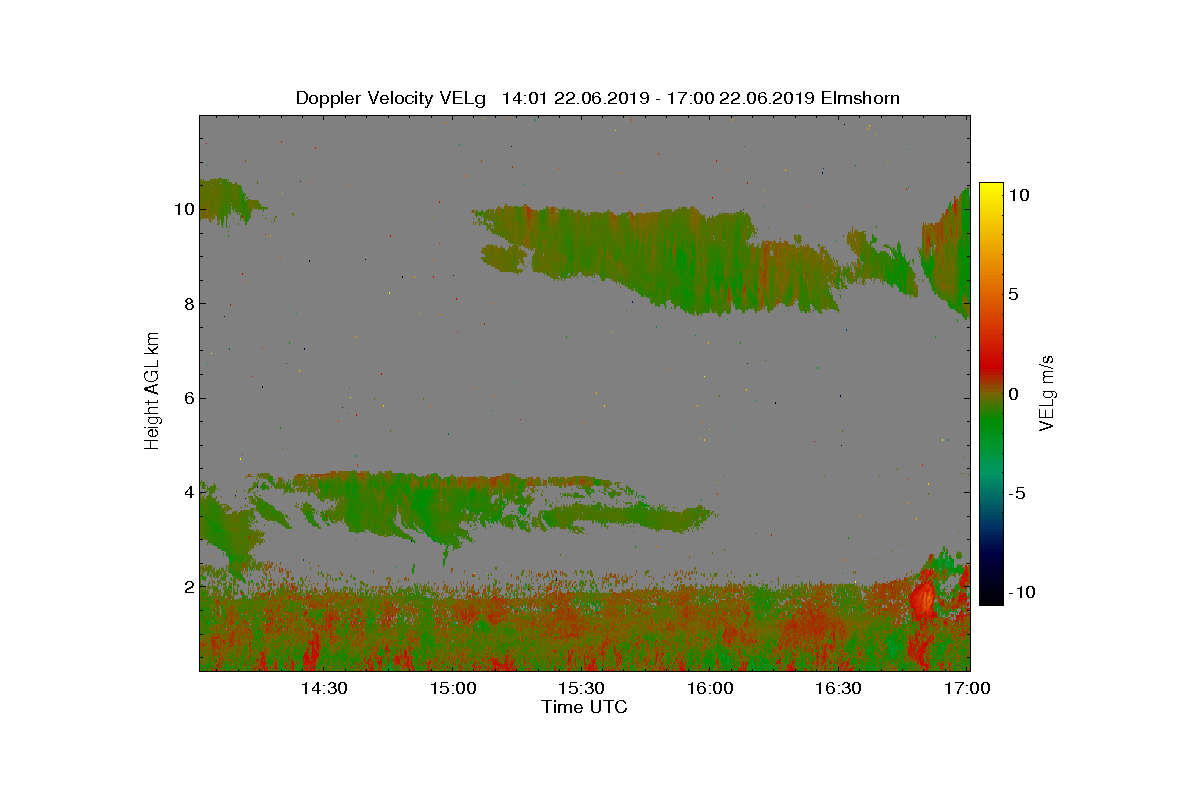Click the "14:30" time tick label
The height and width of the screenshot is (800, 1200).
(x=323, y=689)
